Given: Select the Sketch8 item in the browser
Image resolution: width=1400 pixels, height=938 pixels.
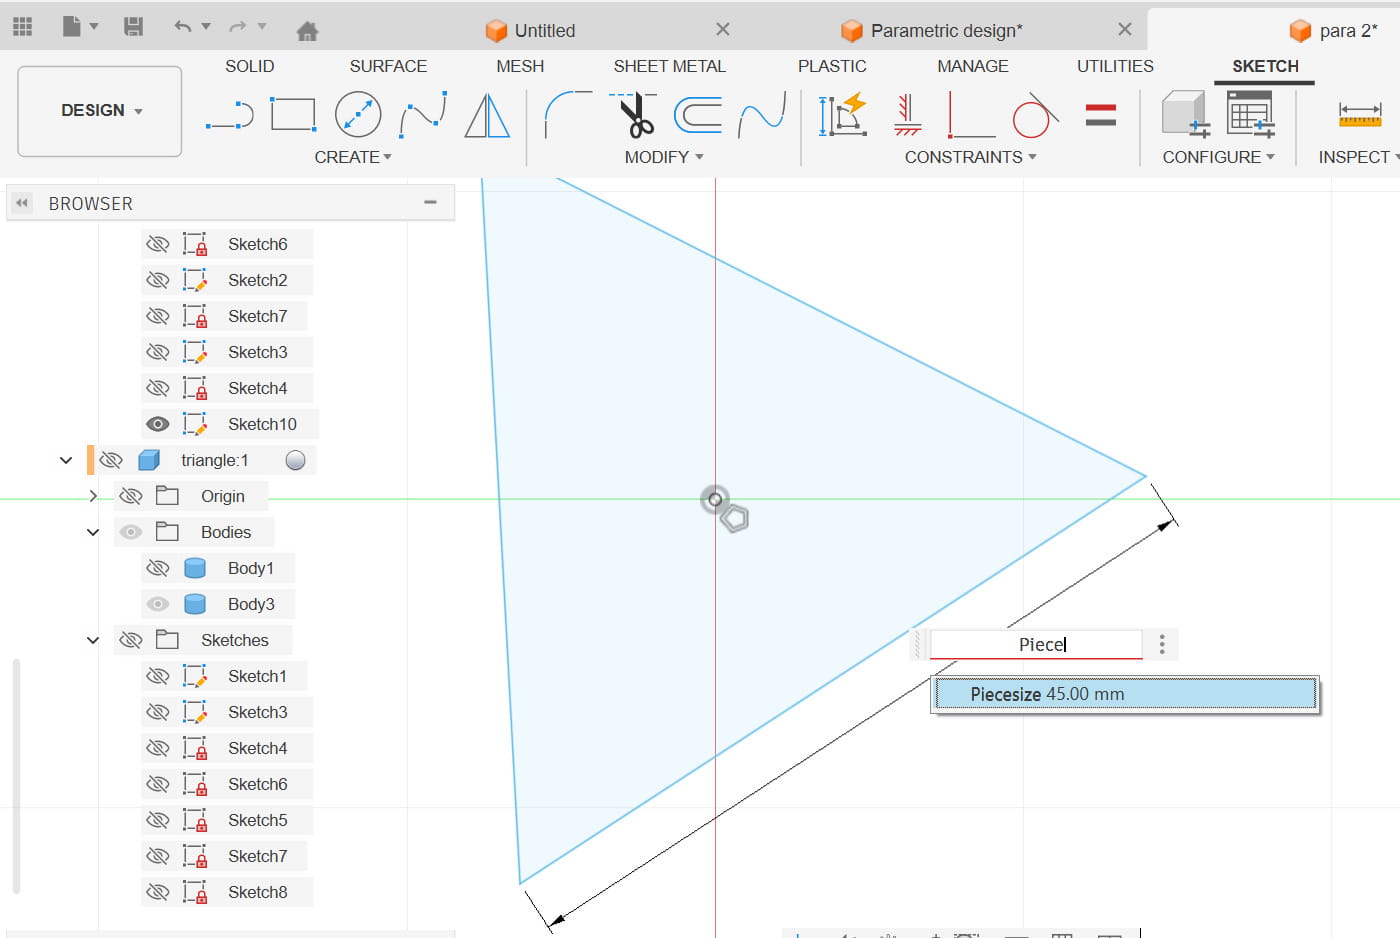Looking at the screenshot, I should click(257, 892).
